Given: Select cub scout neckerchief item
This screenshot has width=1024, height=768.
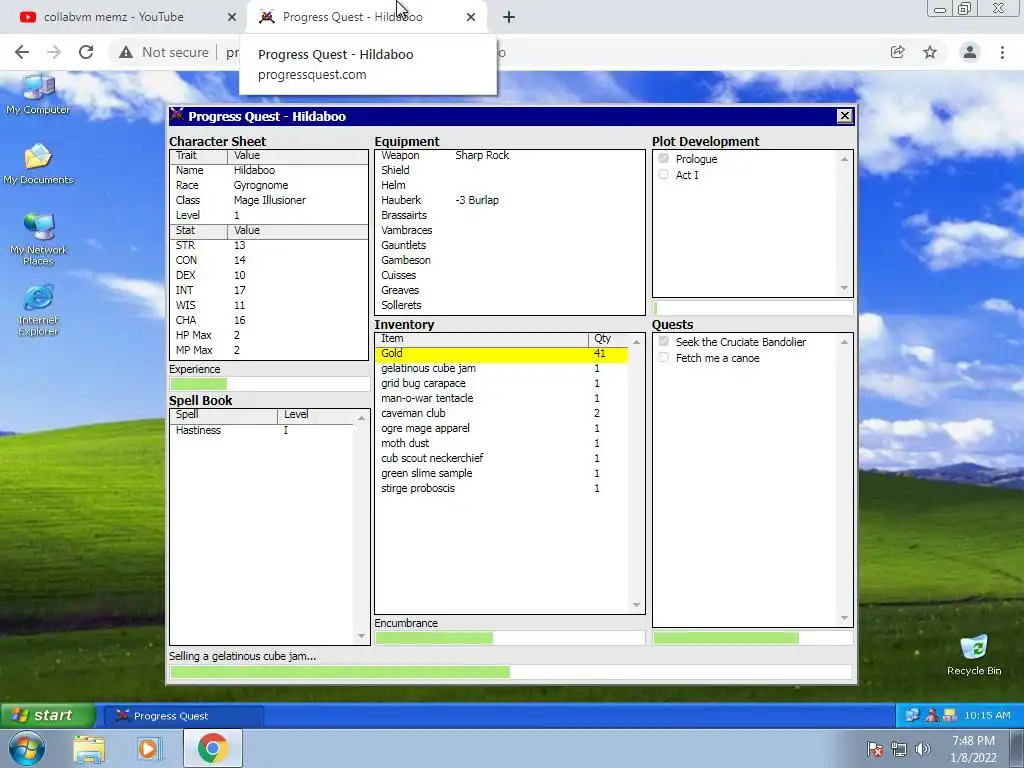Looking at the screenshot, I should tap(502, 458).
